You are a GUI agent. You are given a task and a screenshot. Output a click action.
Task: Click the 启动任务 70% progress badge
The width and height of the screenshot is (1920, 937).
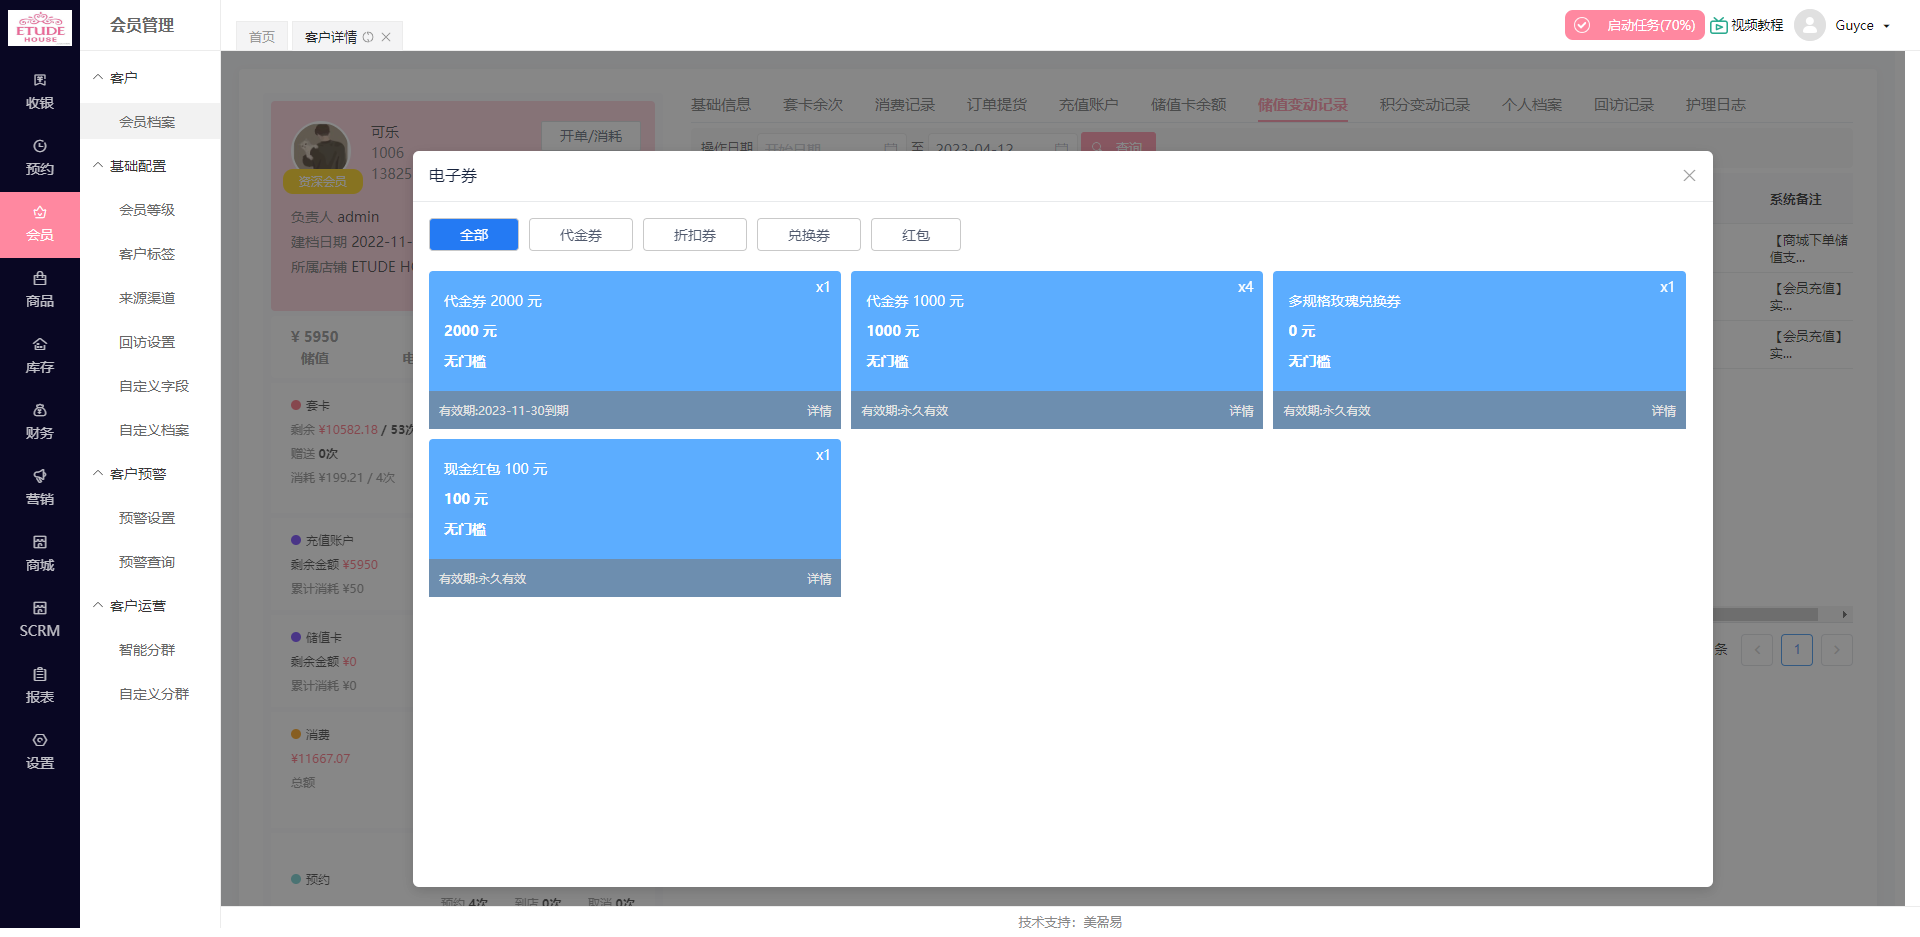[x=1635, y=26]
